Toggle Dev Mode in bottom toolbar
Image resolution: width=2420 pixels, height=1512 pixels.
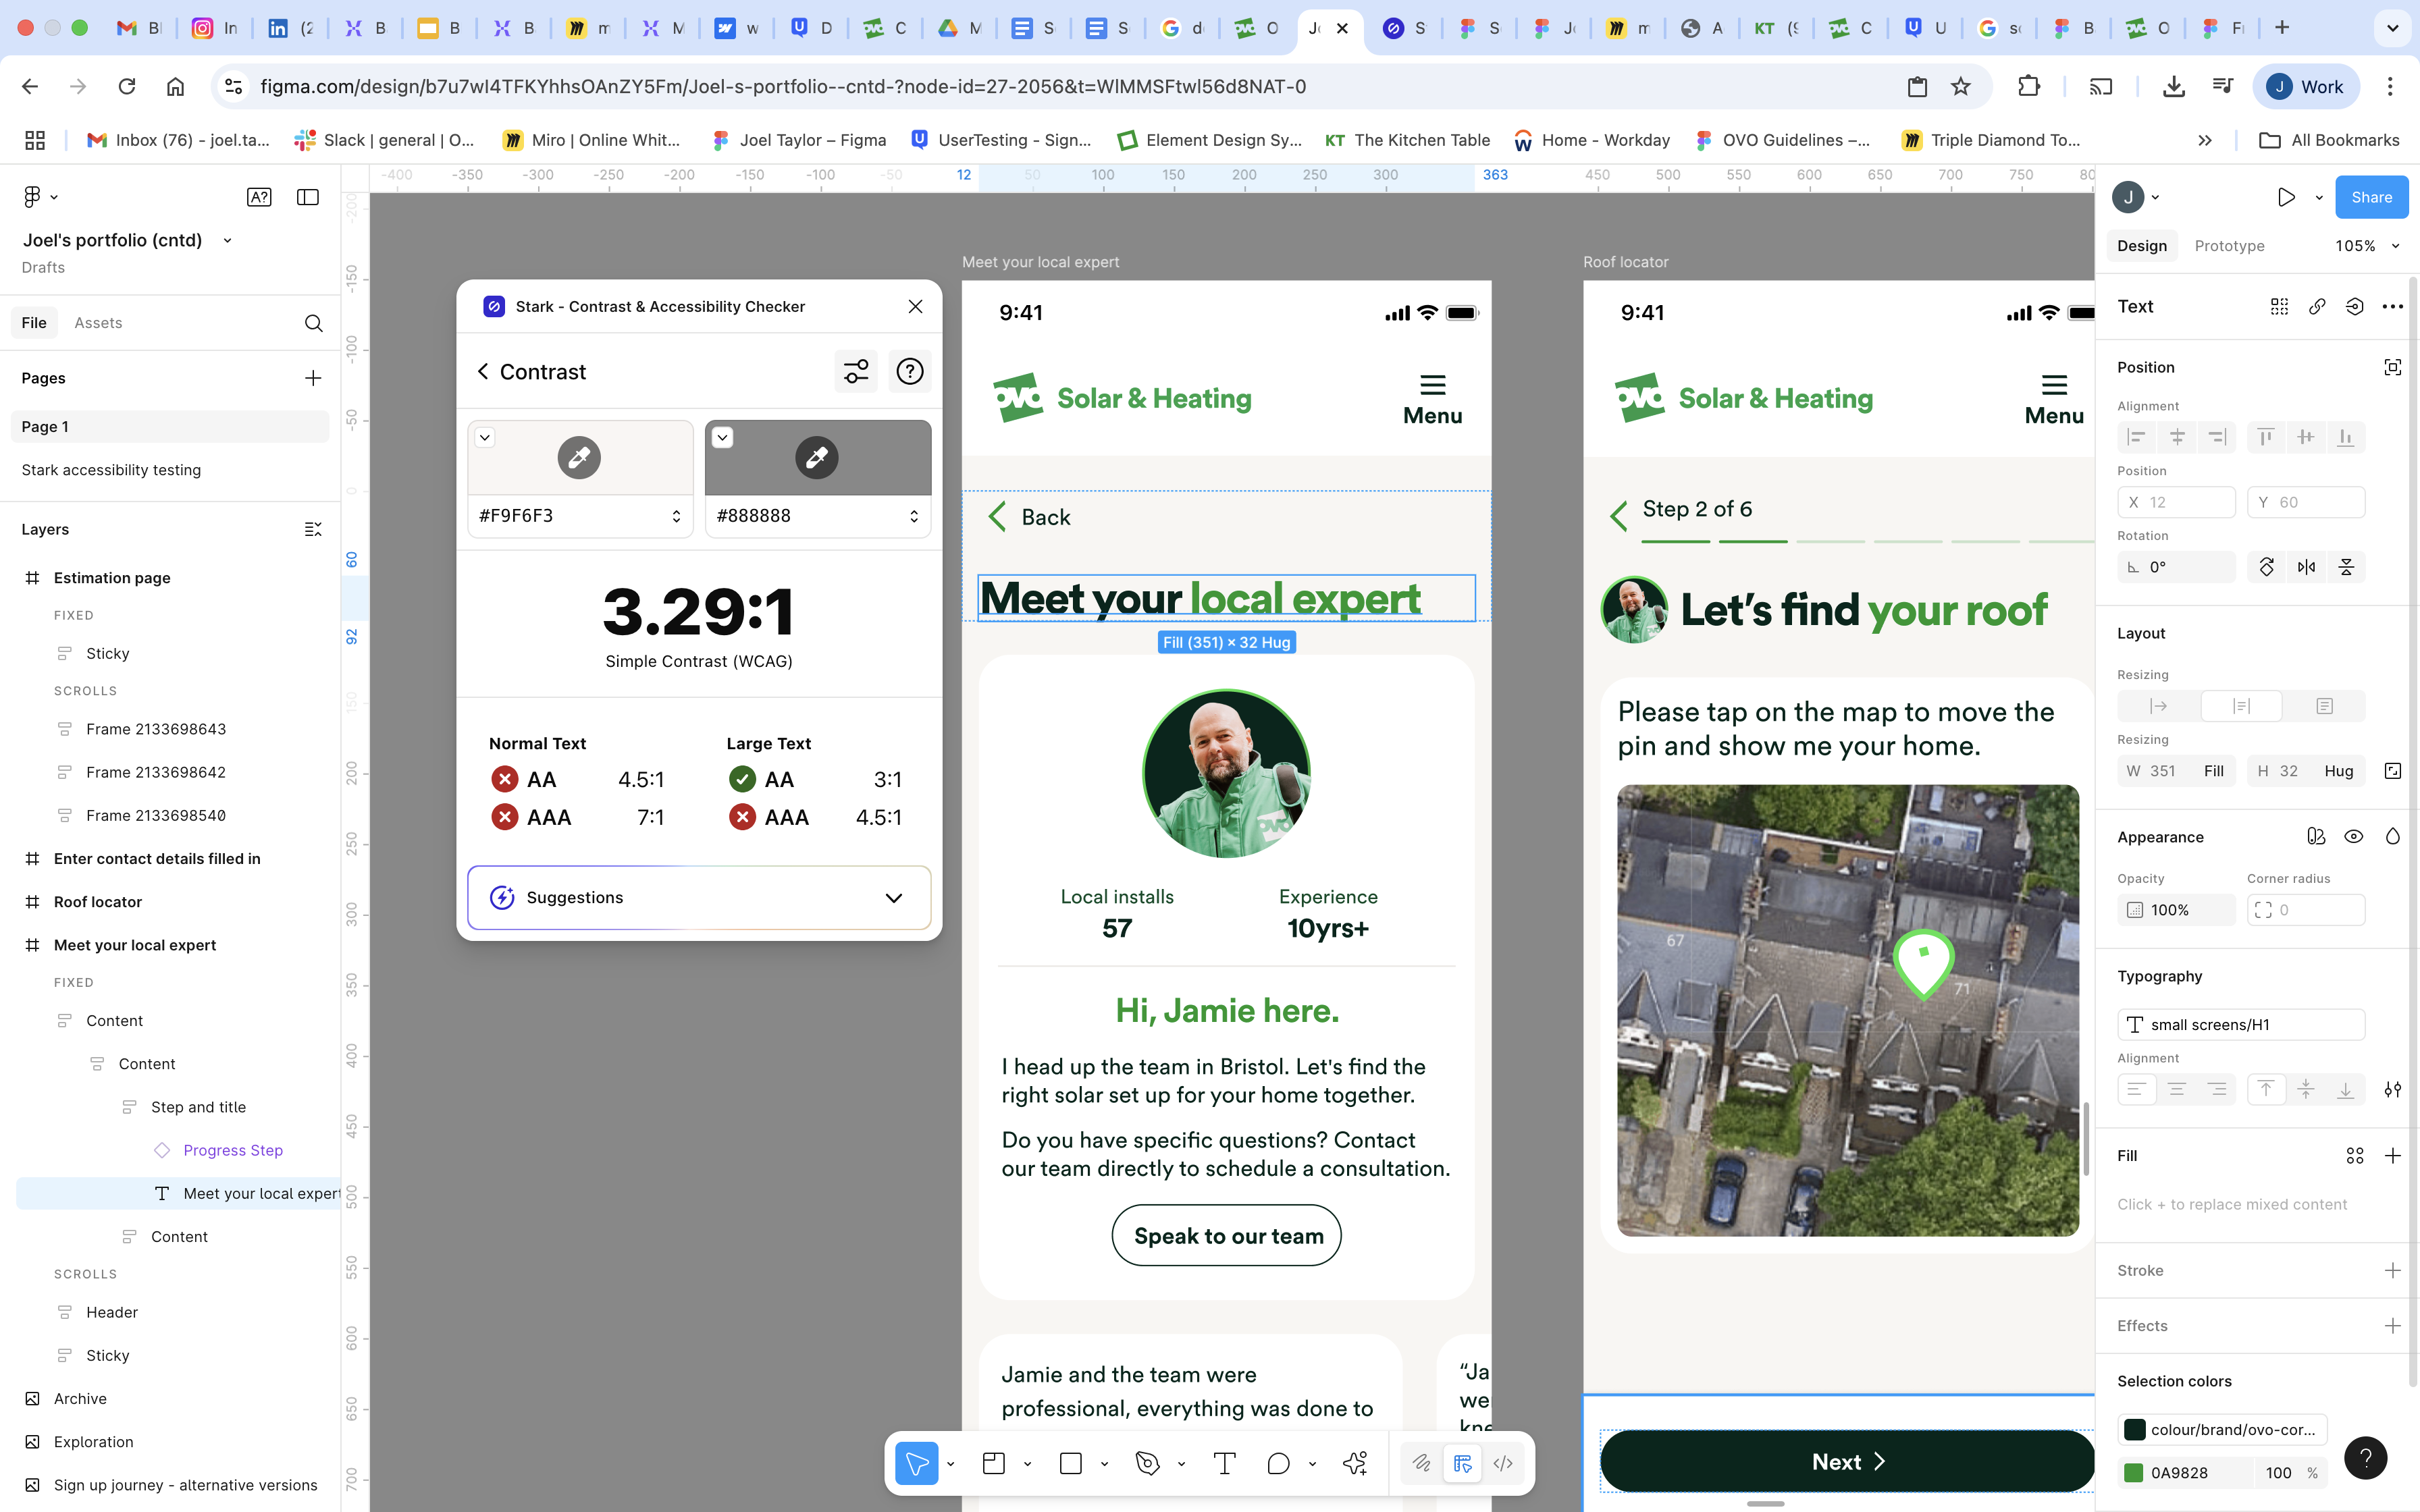point(1503,1463)
